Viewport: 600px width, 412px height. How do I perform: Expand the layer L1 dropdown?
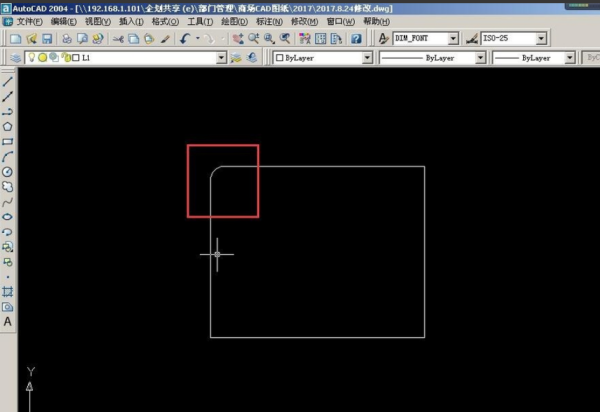(x=221, y=58)
